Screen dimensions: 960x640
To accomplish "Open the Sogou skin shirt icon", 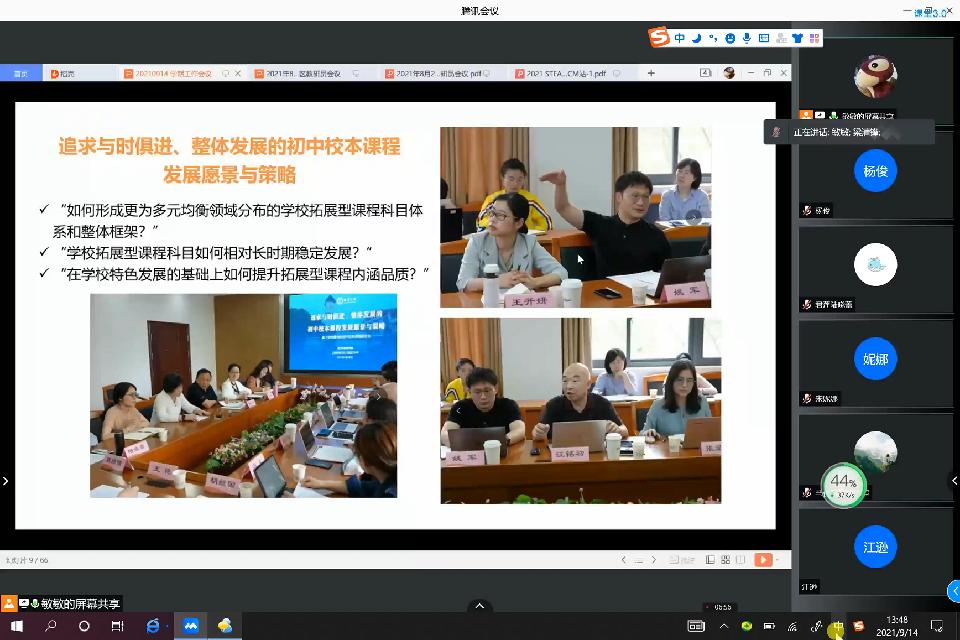I will (x=797, y=38).
